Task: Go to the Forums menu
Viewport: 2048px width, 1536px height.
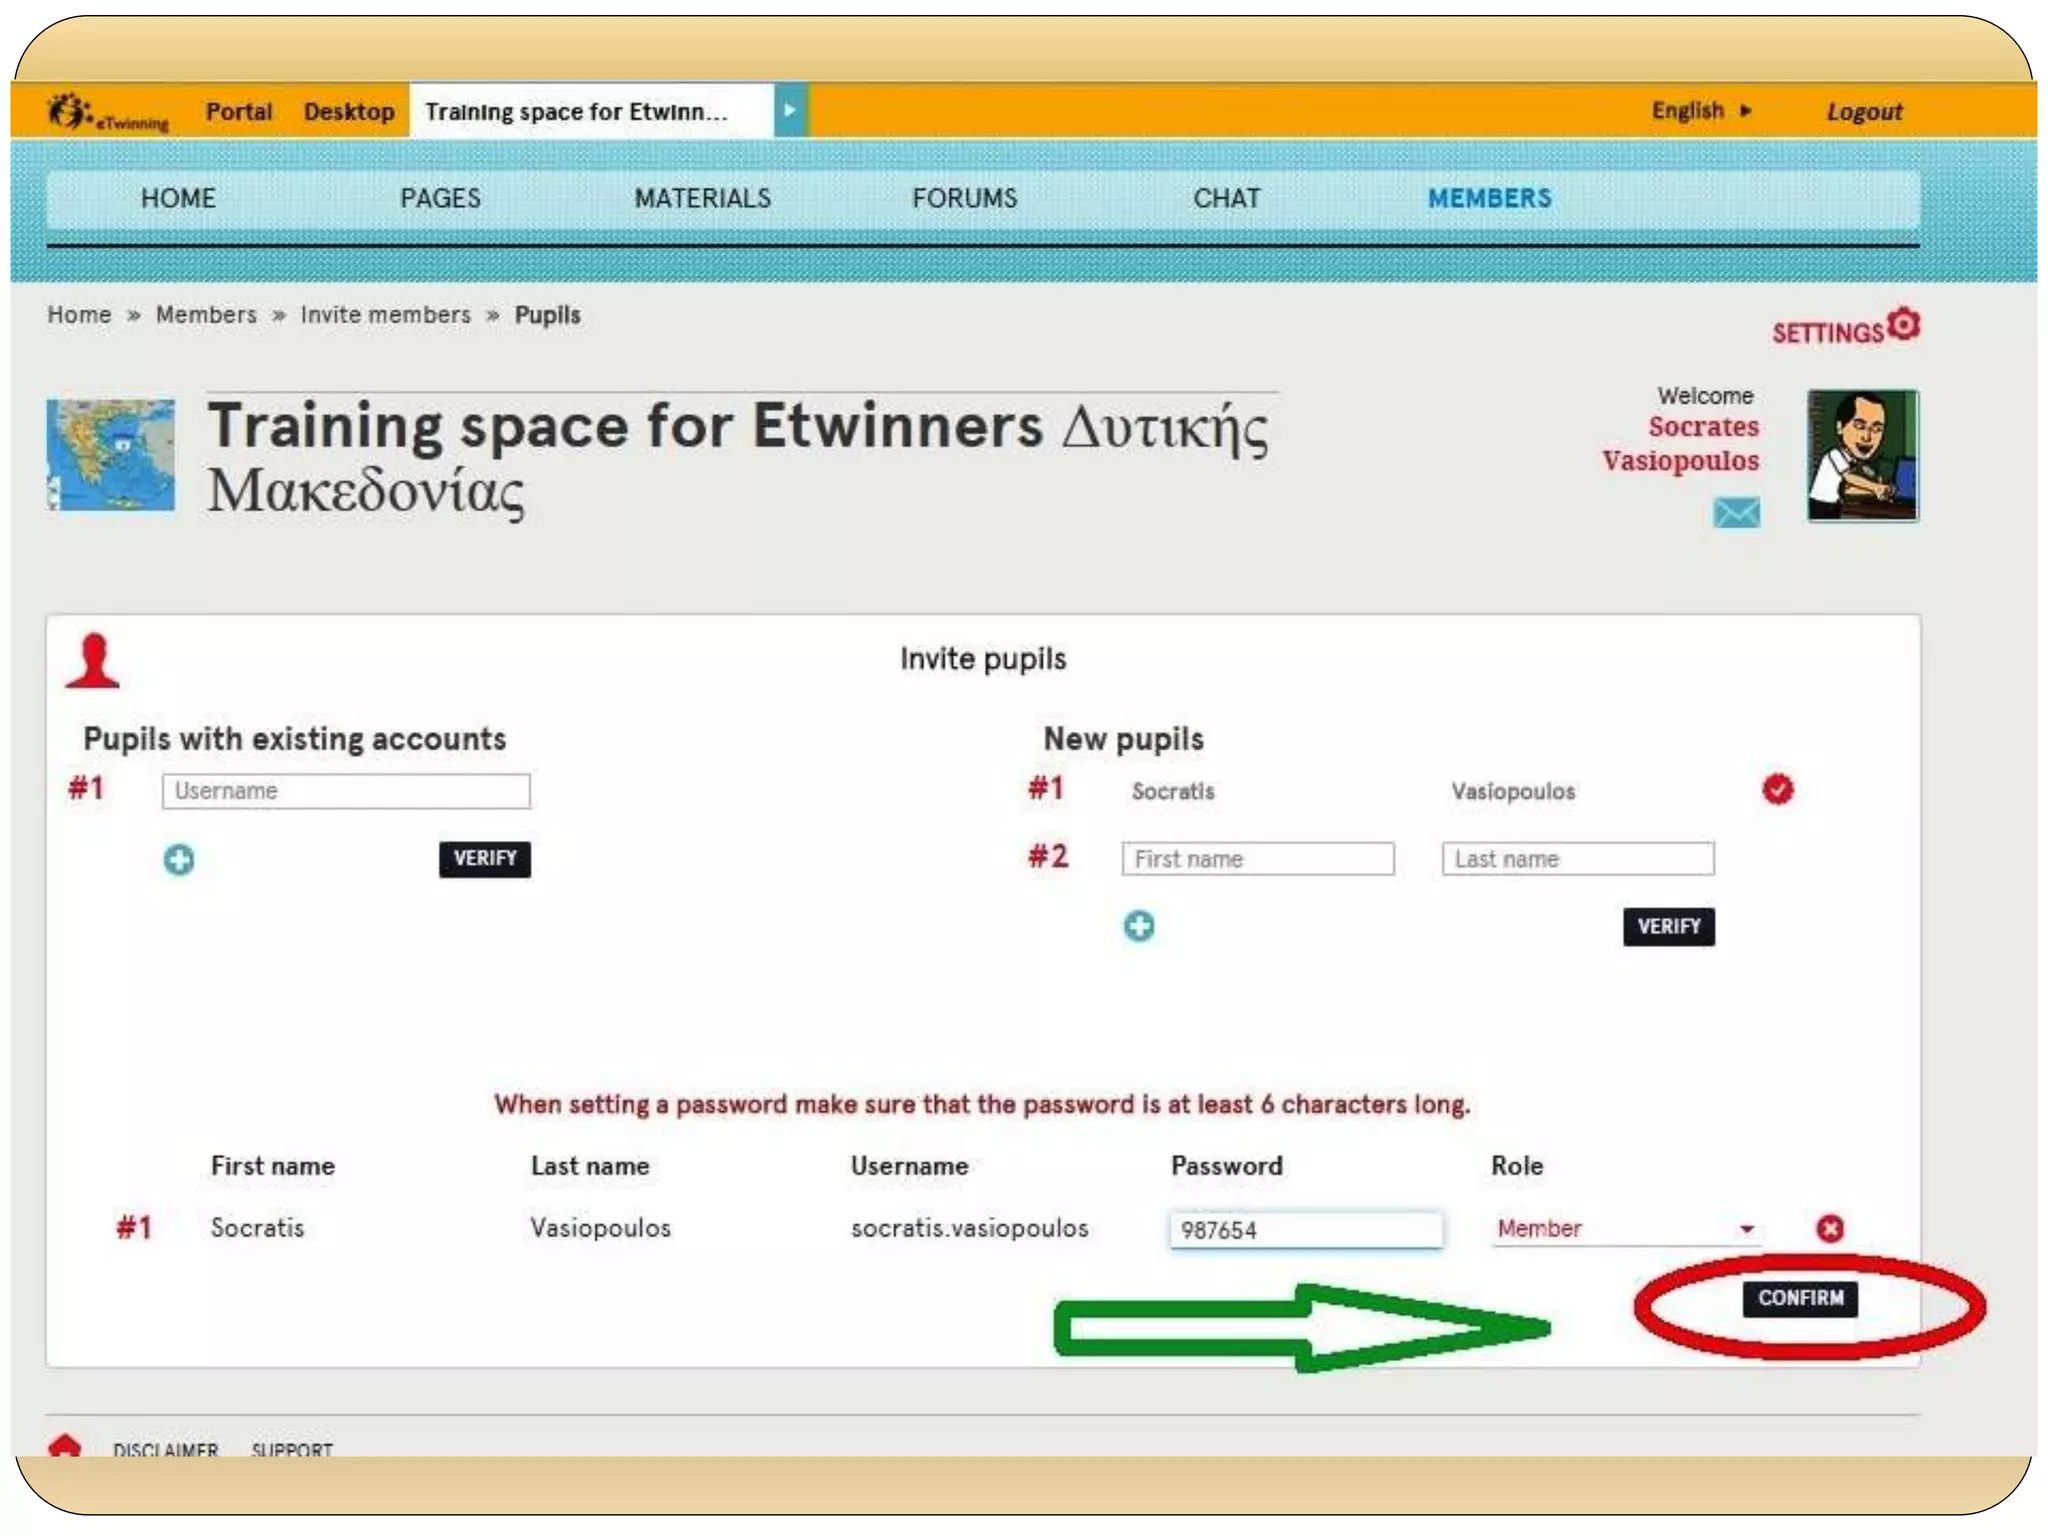Action: [x=964, y=198]
